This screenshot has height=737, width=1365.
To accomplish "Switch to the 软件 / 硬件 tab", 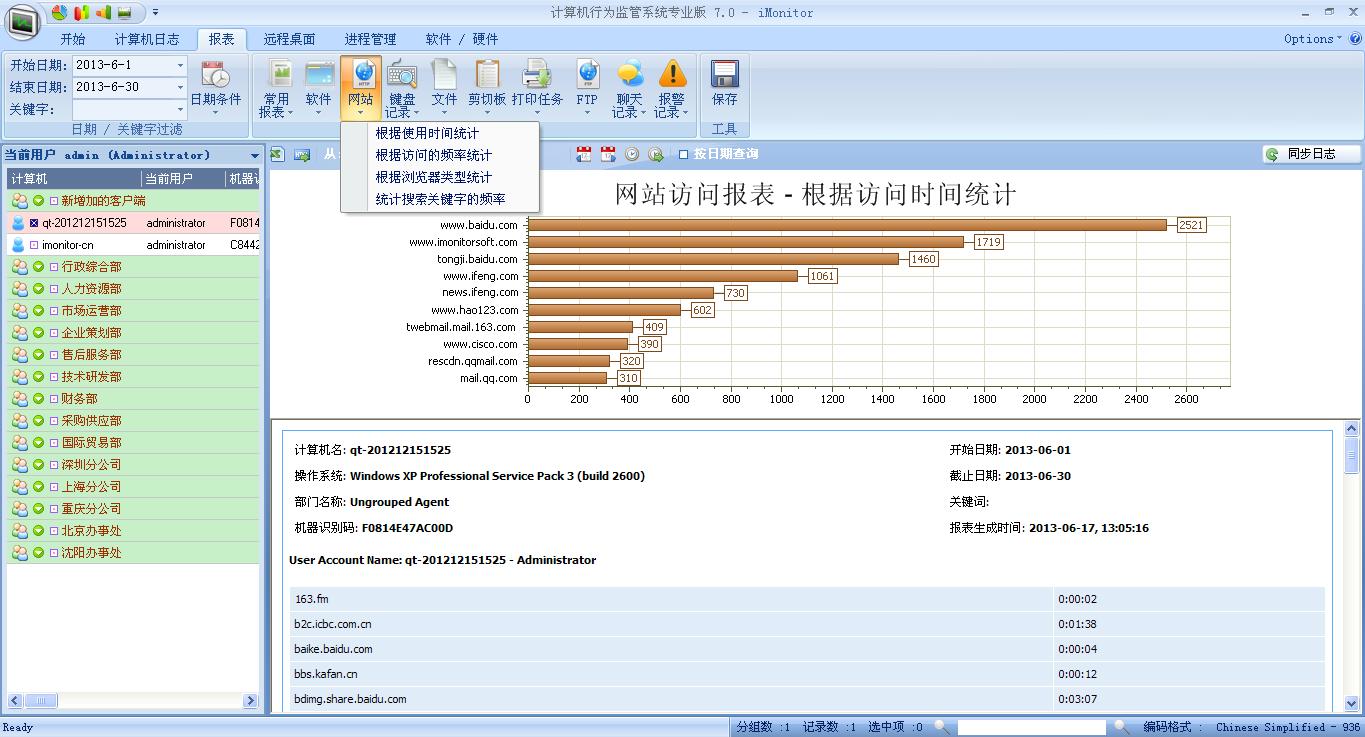I will point(462,39).
